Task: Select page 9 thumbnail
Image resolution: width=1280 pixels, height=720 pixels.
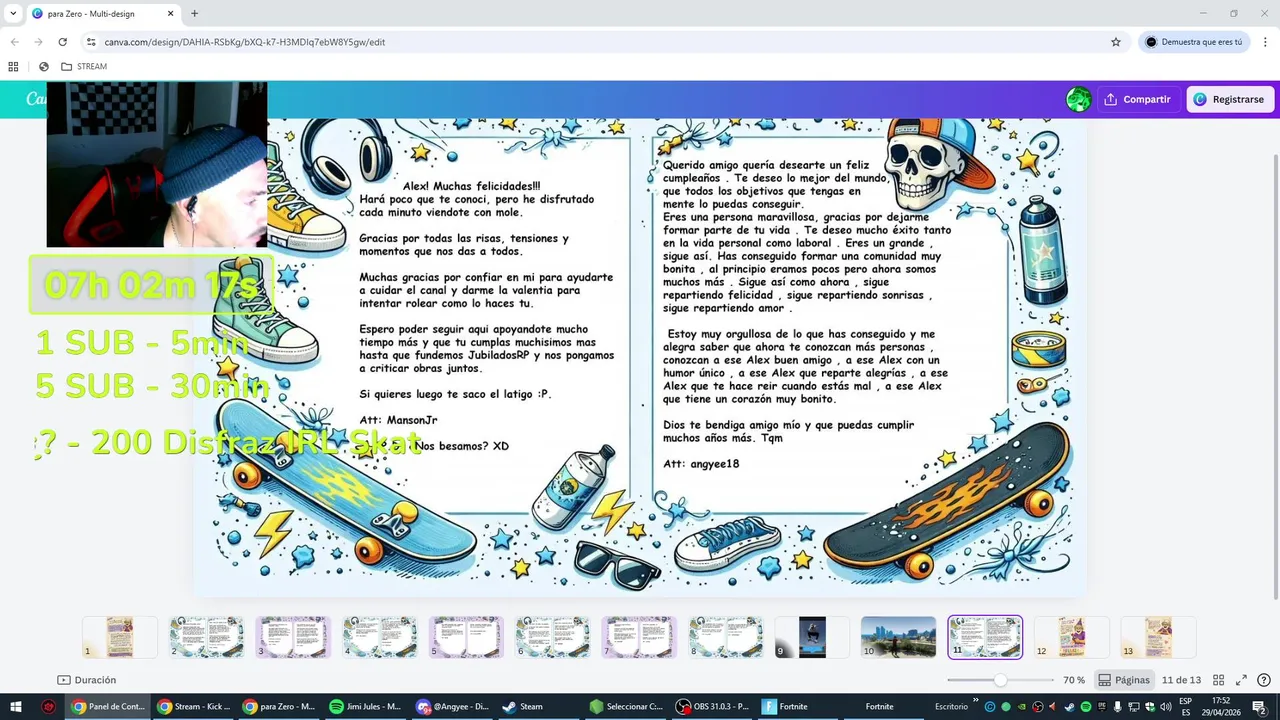Action: pyautogui.click(x=812, y=637)
